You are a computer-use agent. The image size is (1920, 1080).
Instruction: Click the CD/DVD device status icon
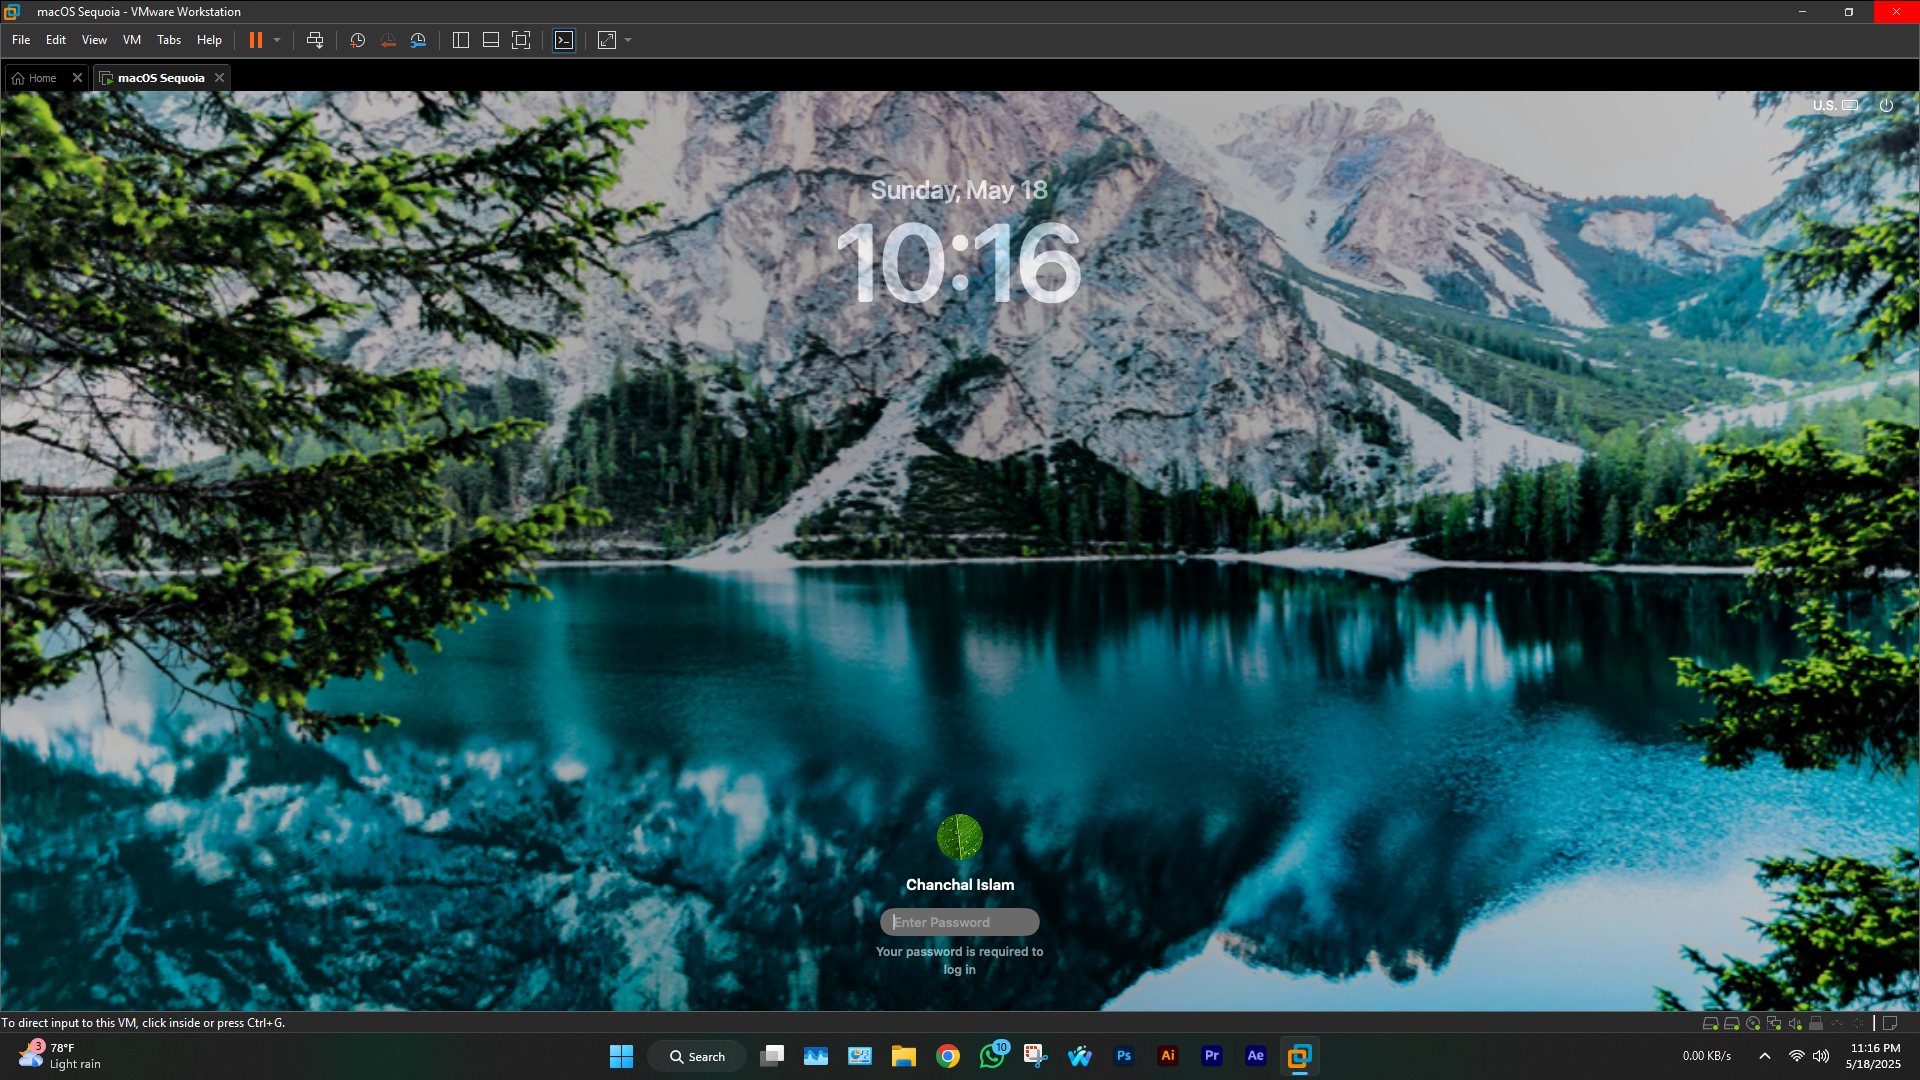tap(1753, 1023)
